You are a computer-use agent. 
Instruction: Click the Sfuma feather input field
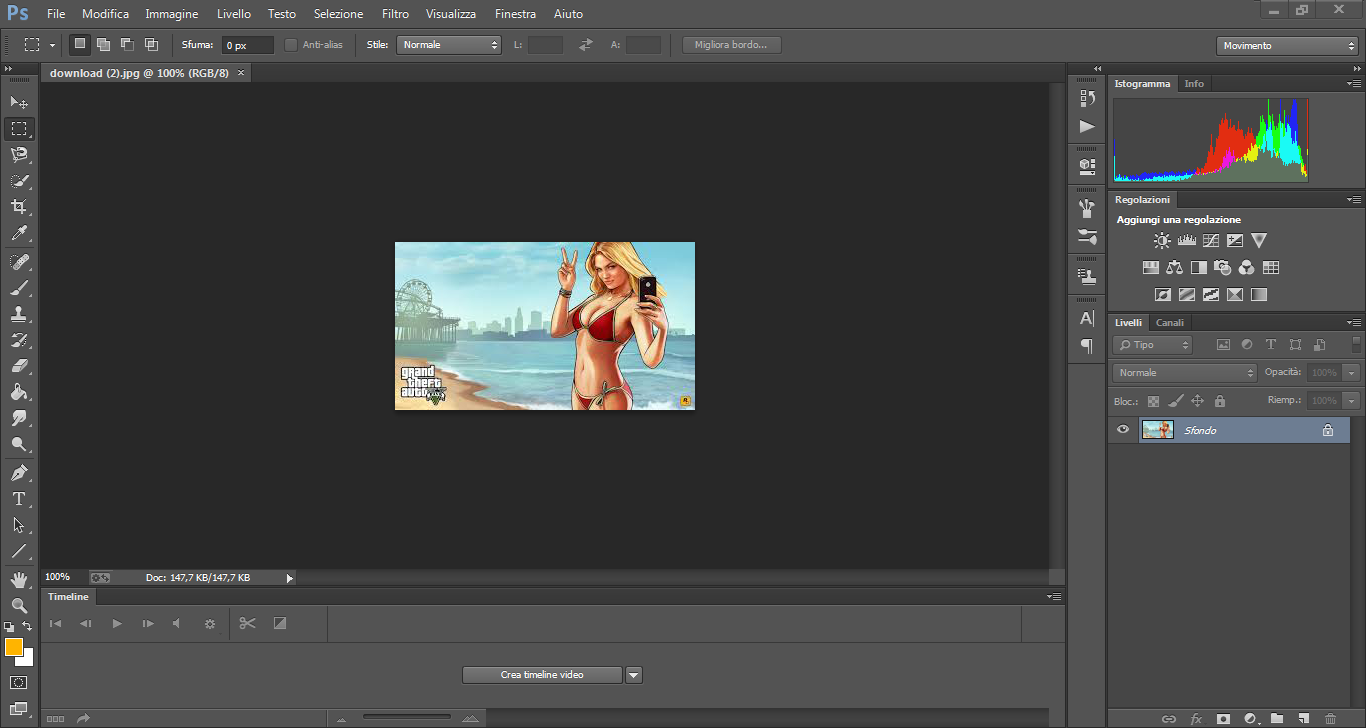247,45
